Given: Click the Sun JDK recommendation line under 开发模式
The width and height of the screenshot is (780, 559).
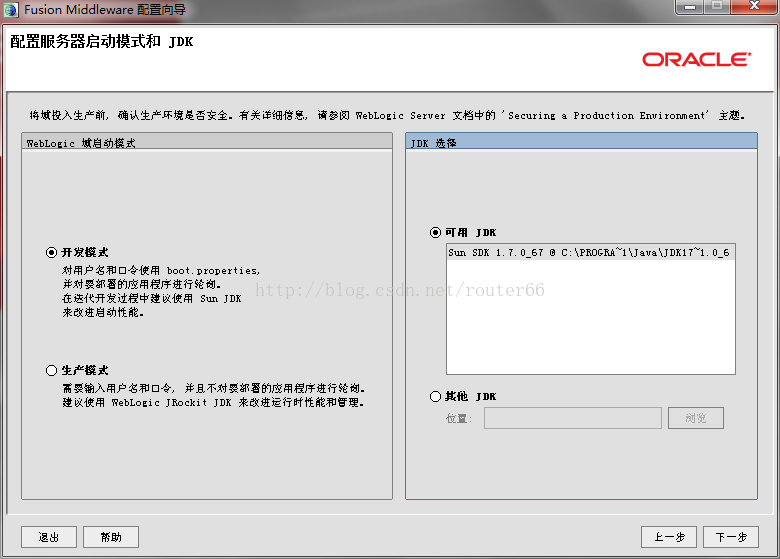Looking at the screenshot, I should (152, 298).
